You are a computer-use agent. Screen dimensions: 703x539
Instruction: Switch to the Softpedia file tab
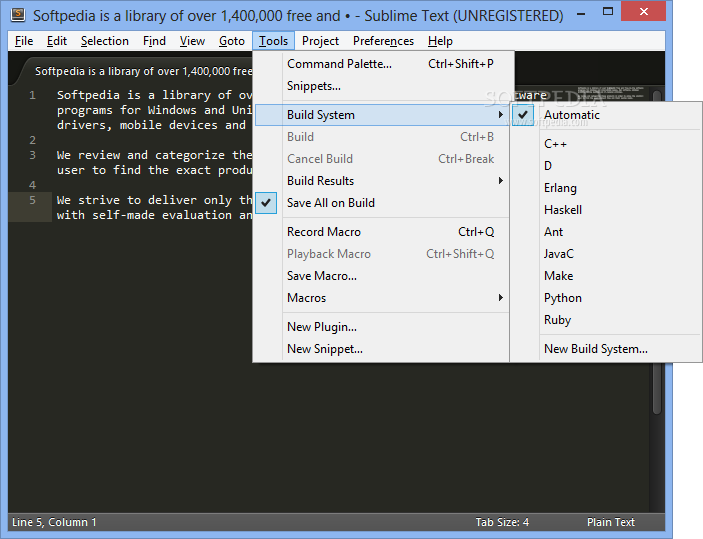[x=139, y=71]
